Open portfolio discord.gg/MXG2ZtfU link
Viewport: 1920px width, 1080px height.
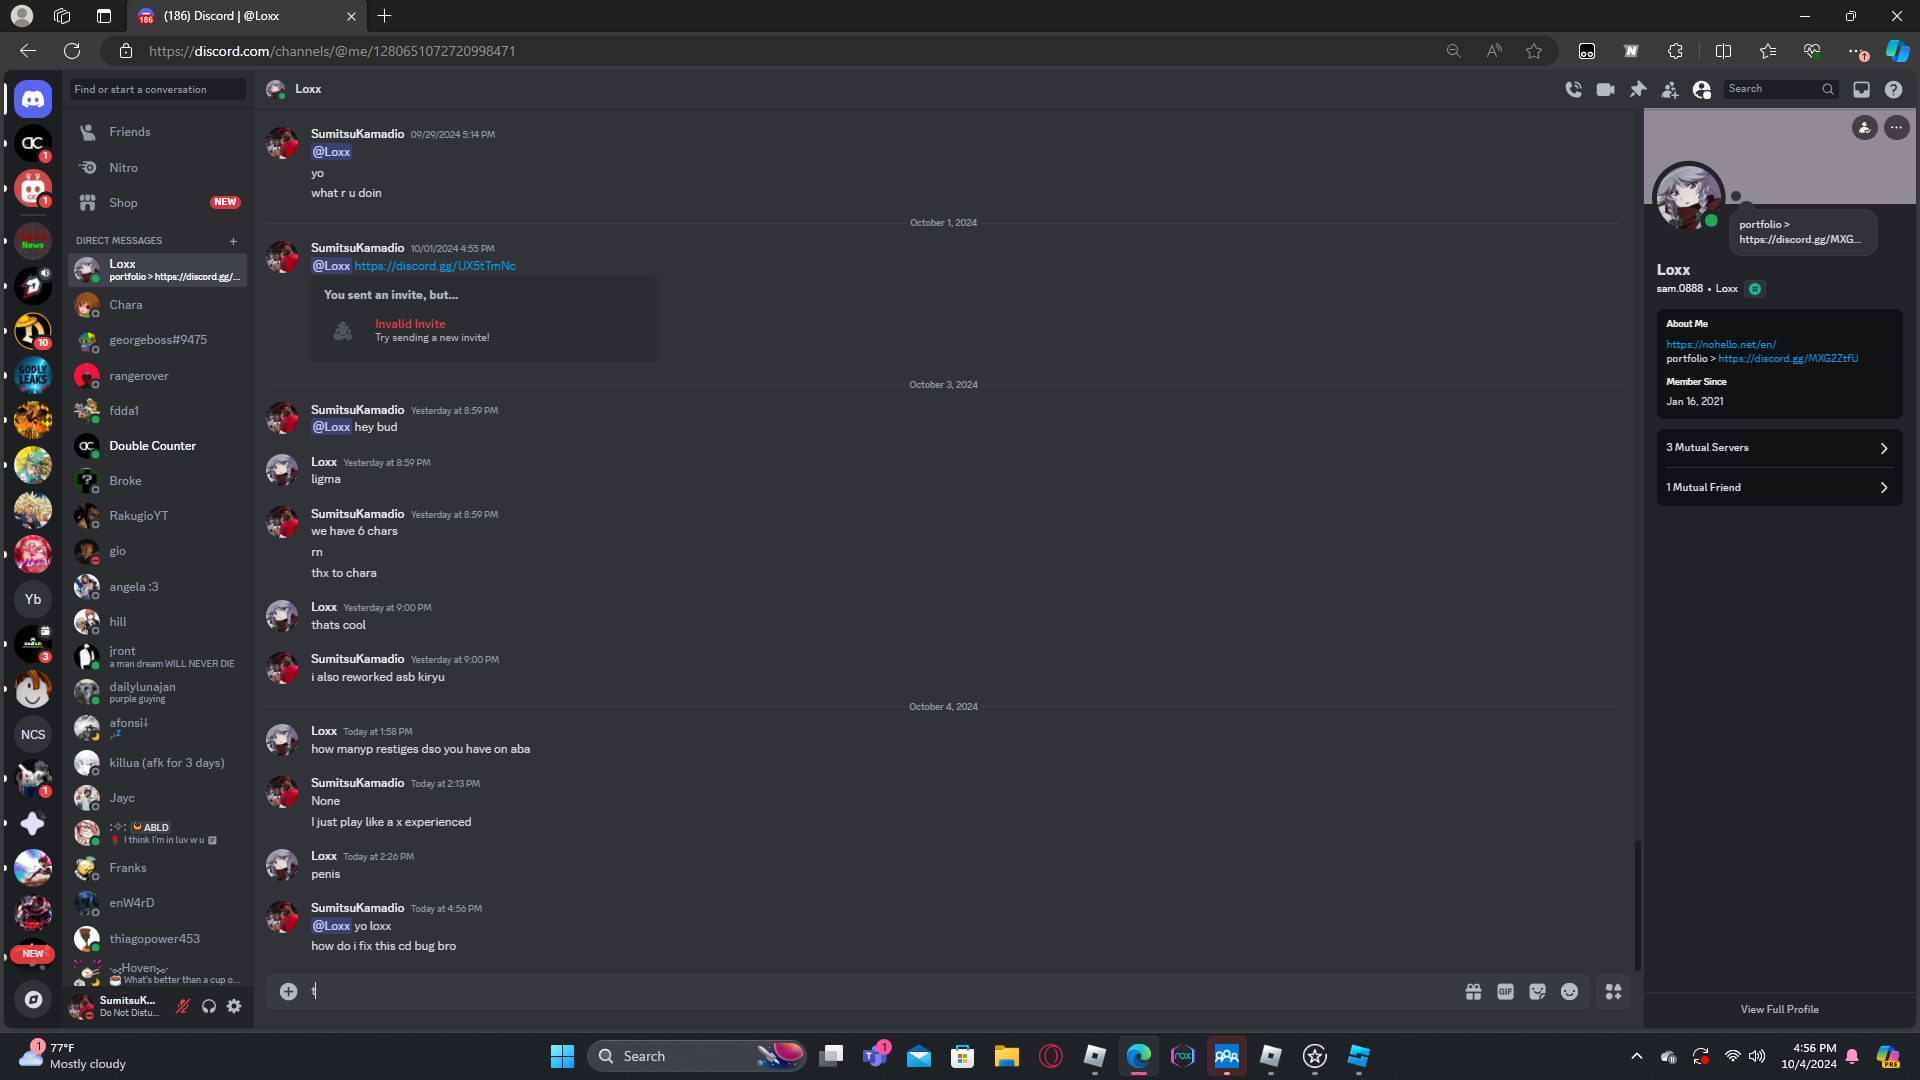click(x=1788, y=358)
